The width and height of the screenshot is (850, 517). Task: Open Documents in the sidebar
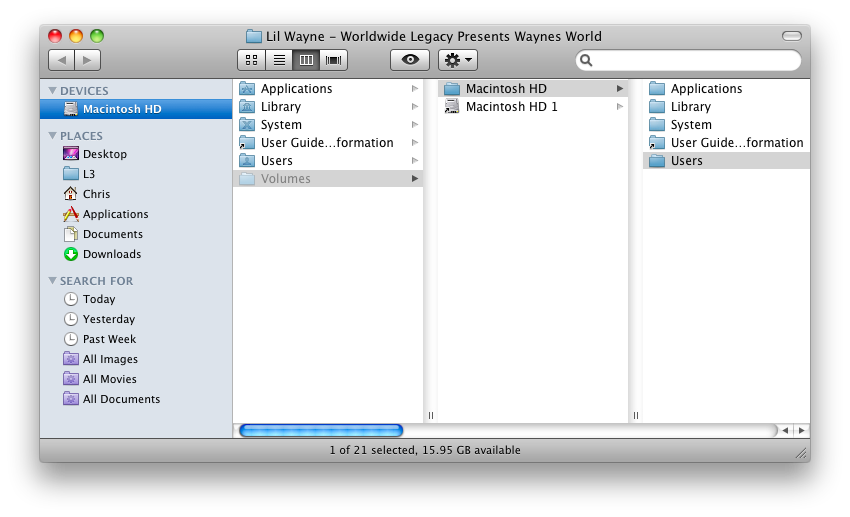(x=136, y=234)
